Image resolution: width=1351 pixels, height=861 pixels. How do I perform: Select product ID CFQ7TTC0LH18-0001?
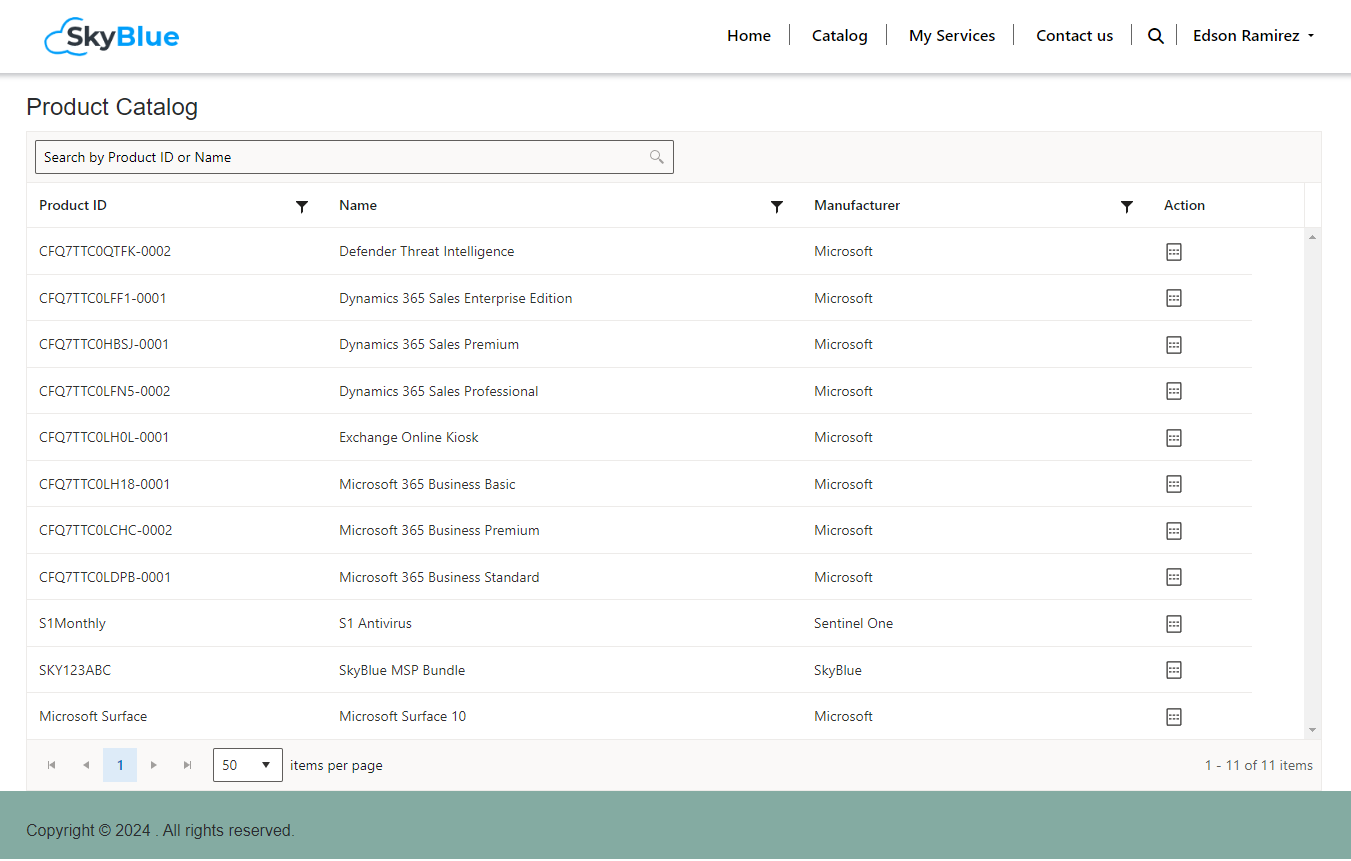pyautogui.click(x=105, y=484)
